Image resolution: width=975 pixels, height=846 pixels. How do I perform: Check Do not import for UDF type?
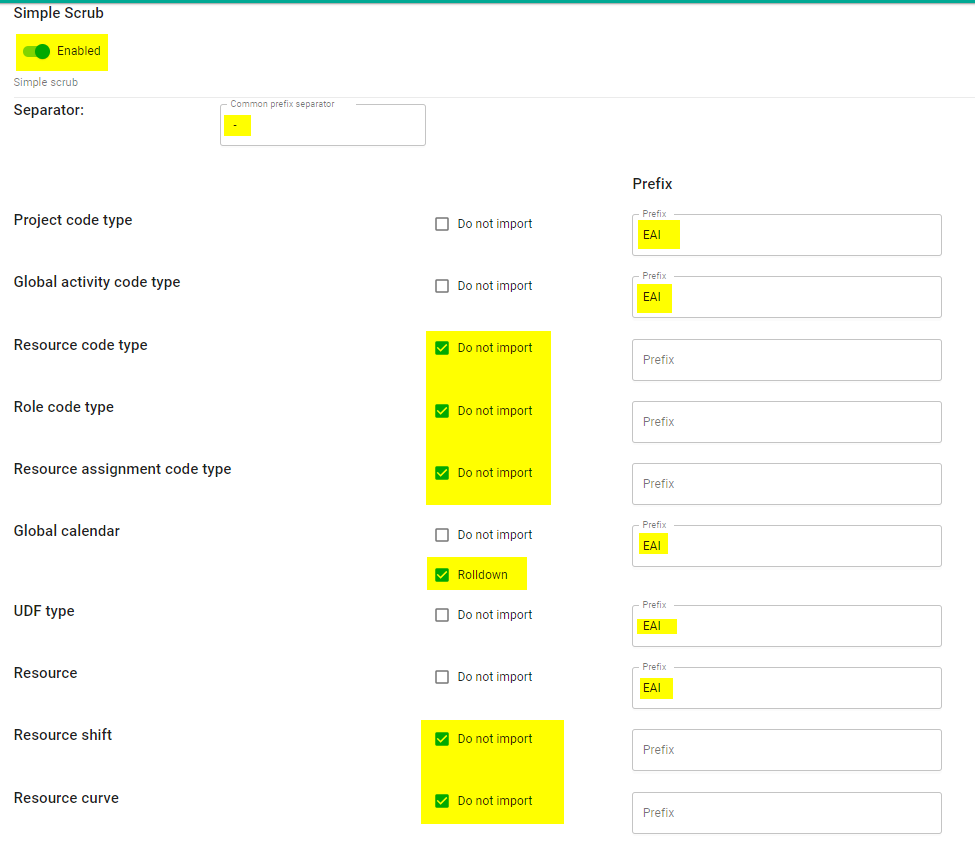(x=442, y=615)
